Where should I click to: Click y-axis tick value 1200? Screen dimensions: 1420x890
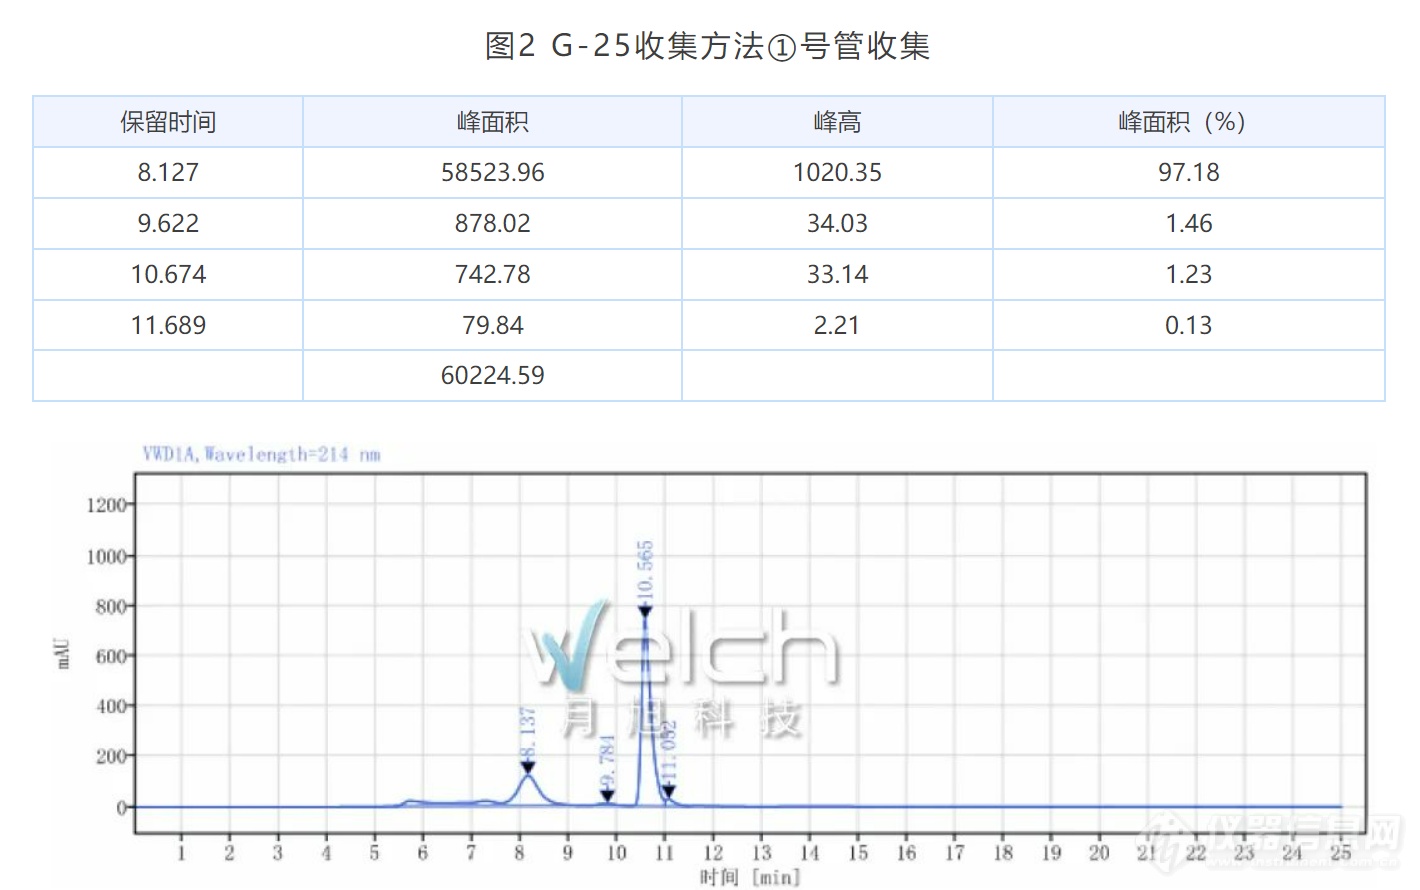[106, 505]
